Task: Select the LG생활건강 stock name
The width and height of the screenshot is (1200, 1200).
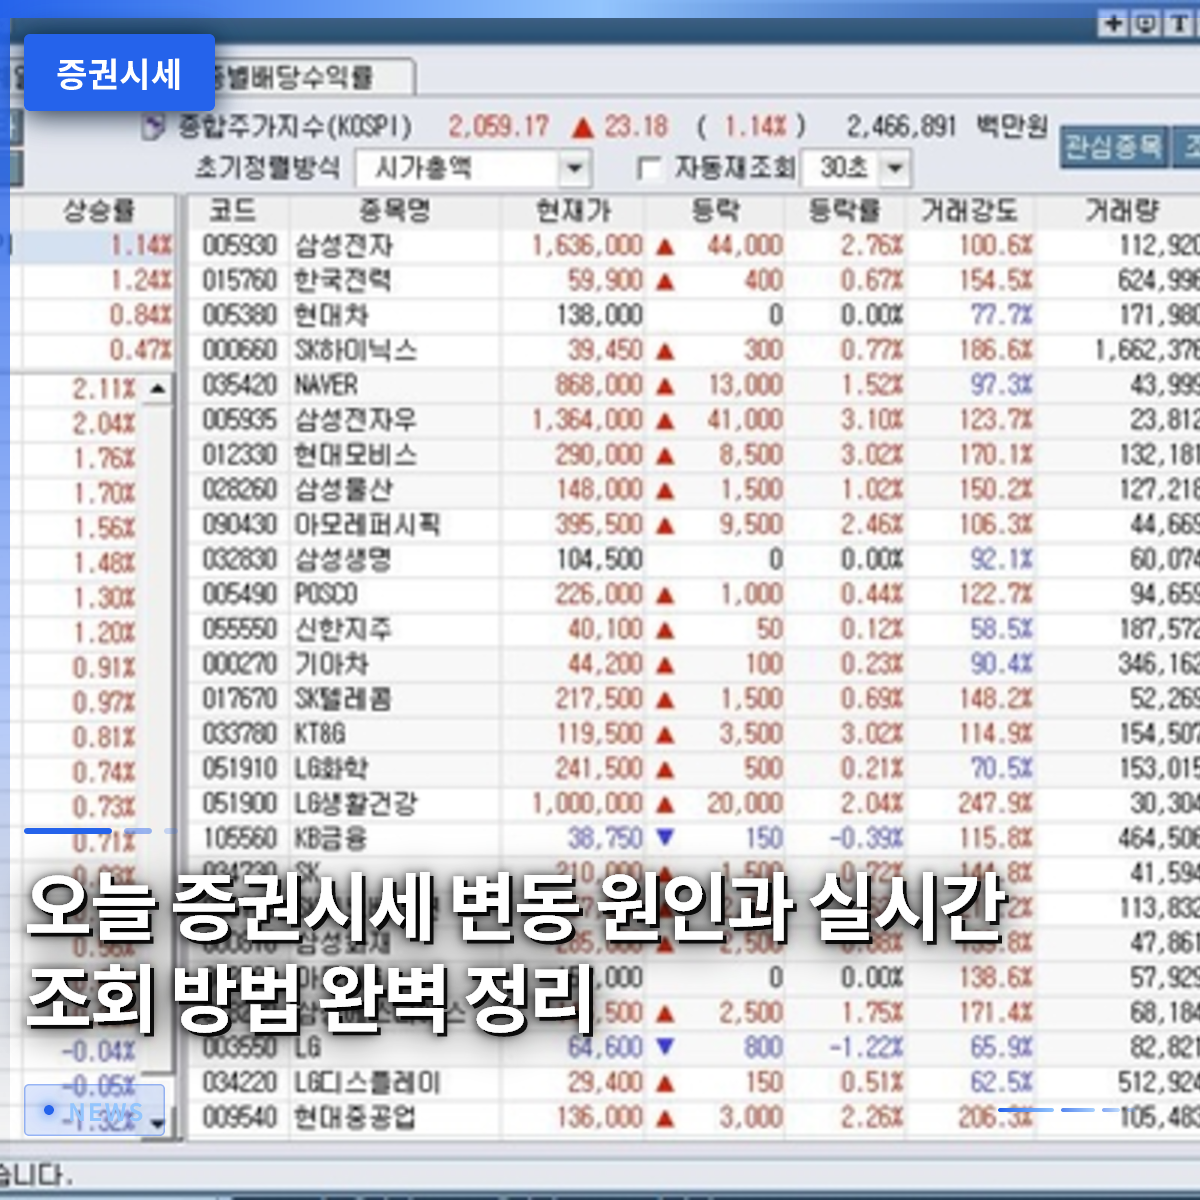Action: coord(356,803)
